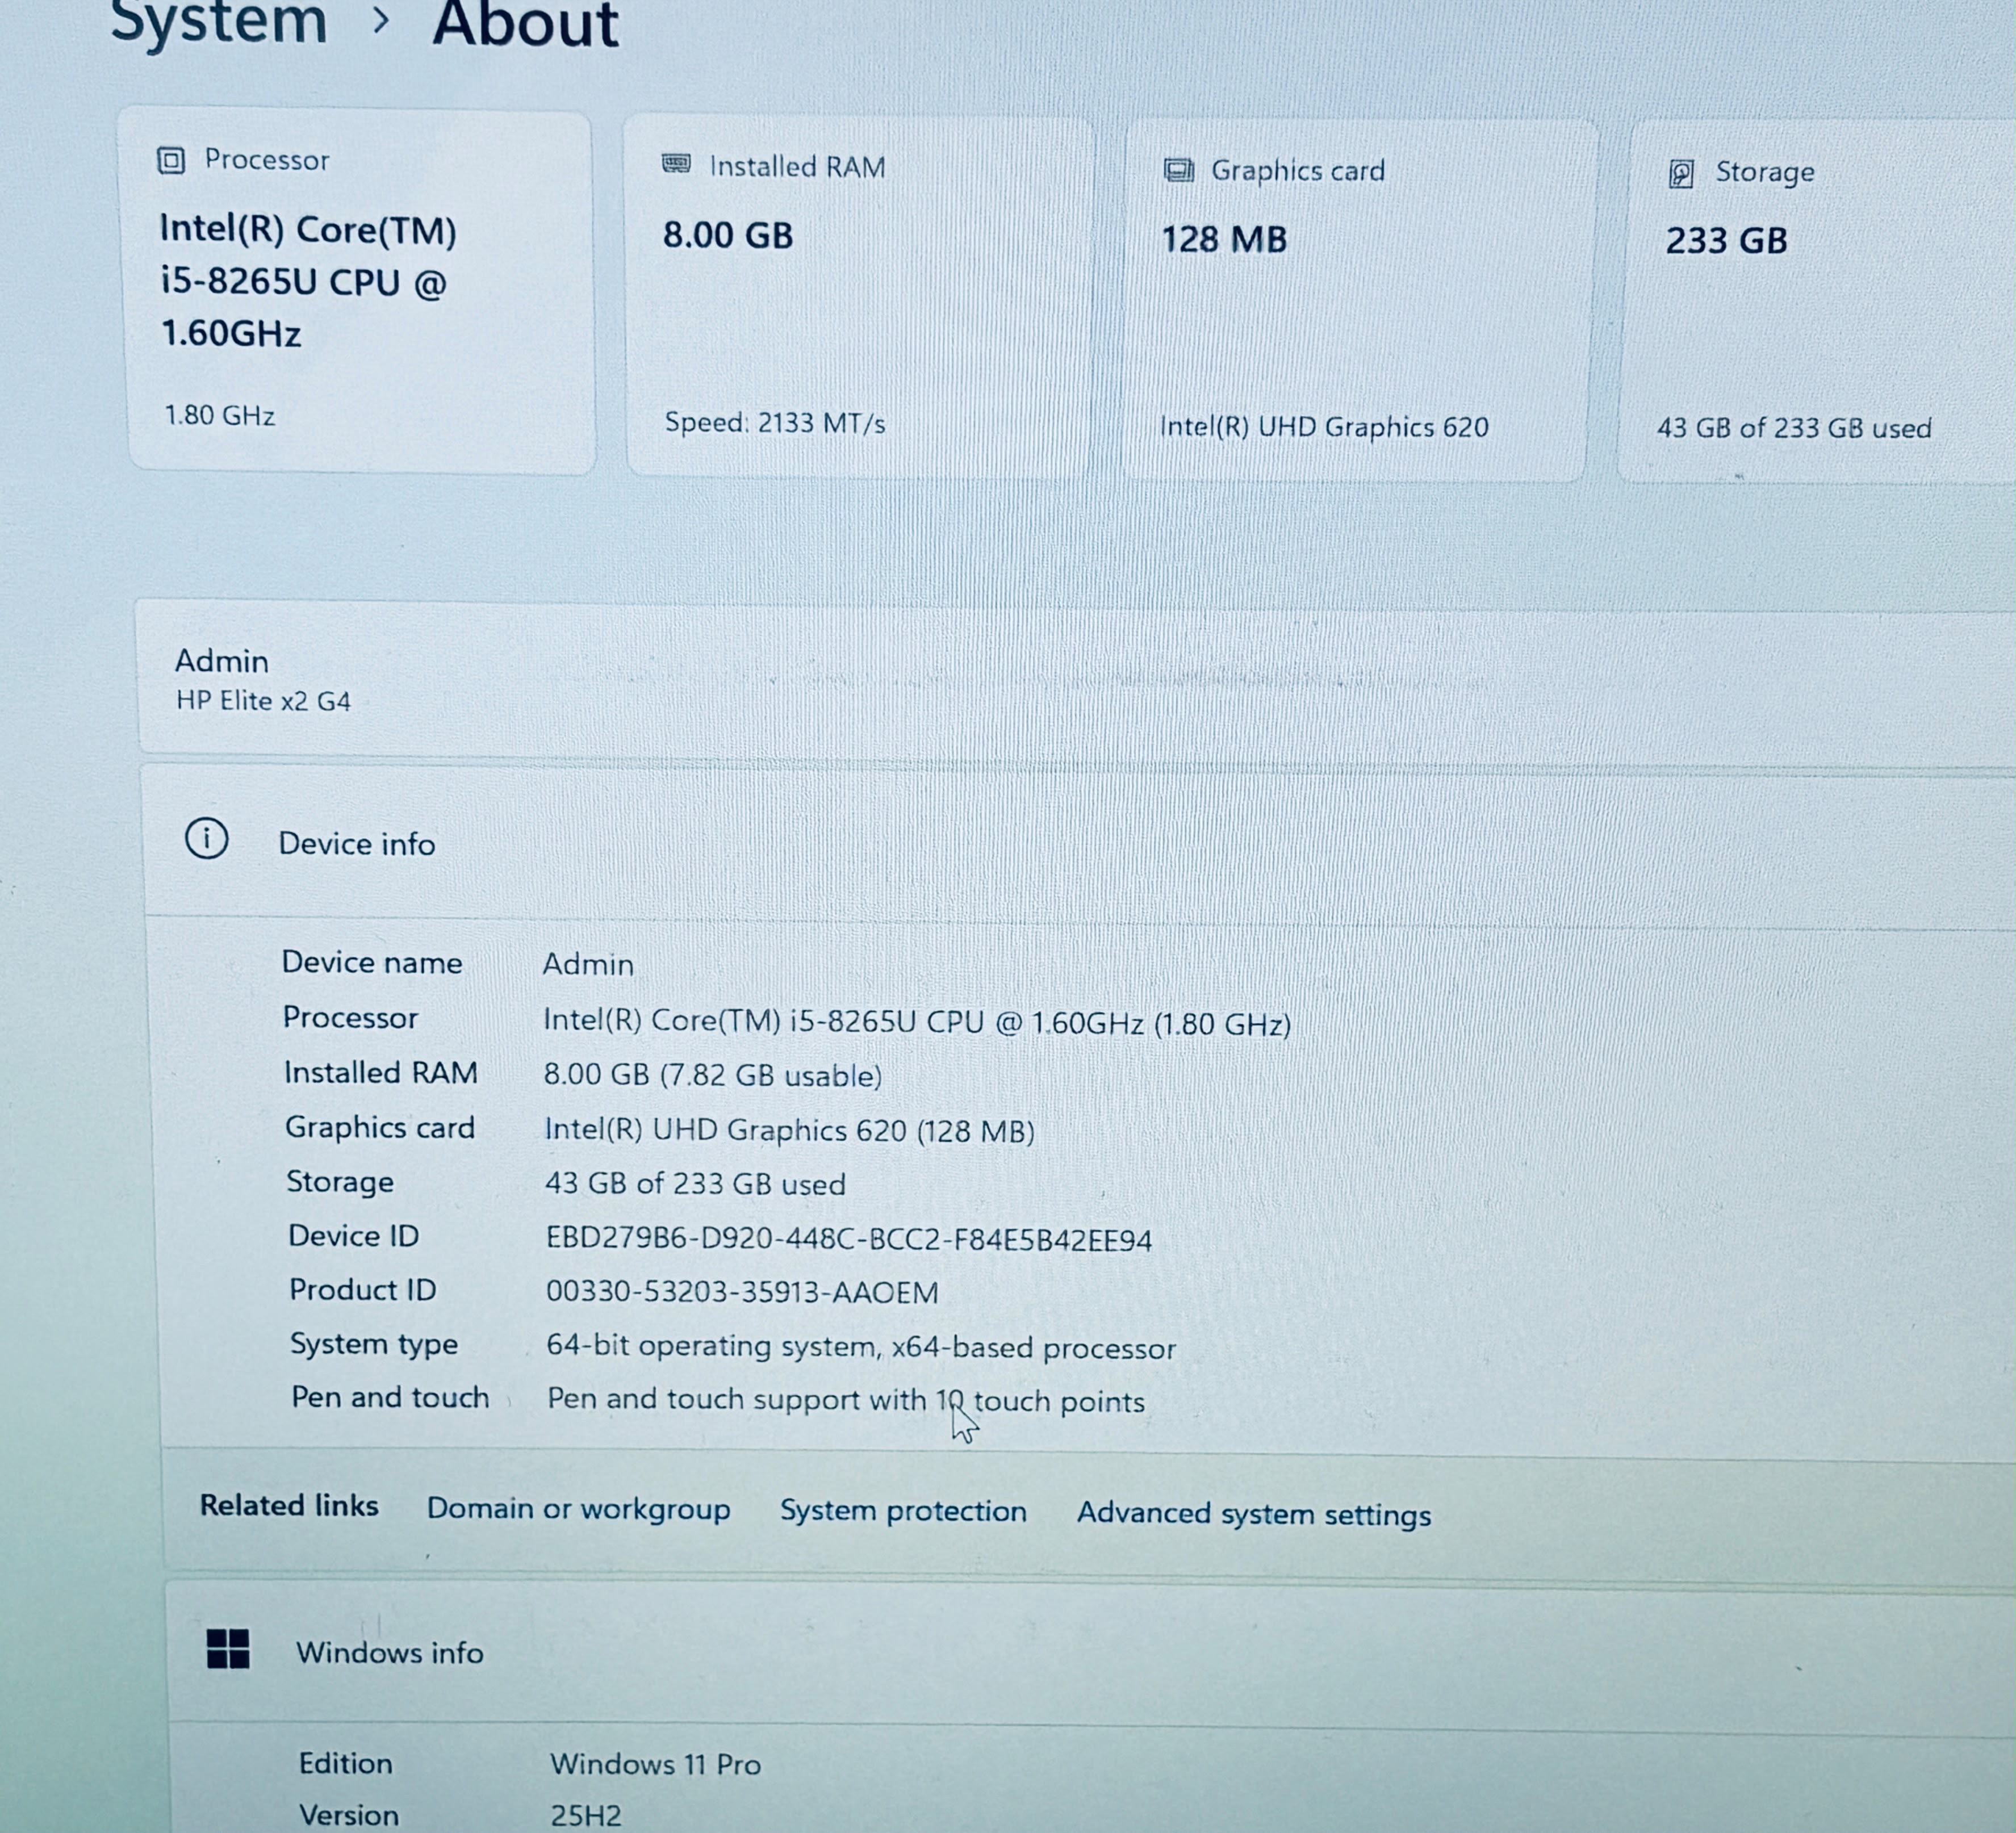The image size is (2016, 1833).
Task: Select the Version value 25H2
Action: (x=586, y=1816)
